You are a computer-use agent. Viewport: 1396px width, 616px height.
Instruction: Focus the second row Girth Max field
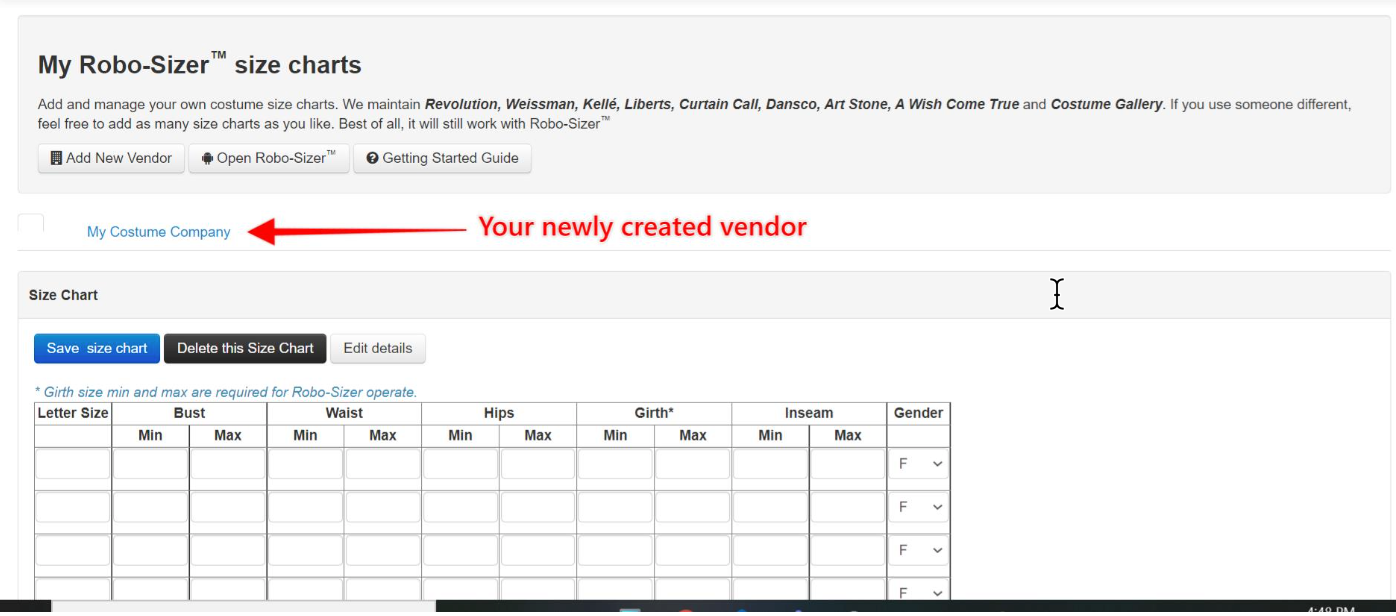tap(692, 507)
